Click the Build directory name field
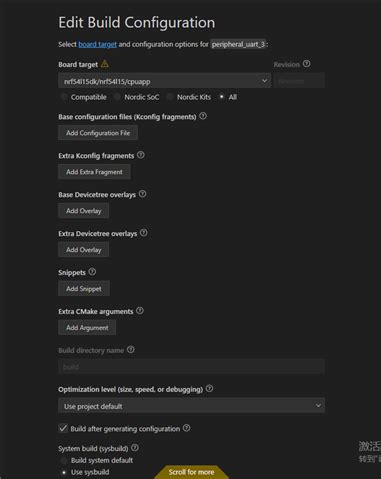The width and height of the screenshot is (381, 479). (x=191, y=367)
